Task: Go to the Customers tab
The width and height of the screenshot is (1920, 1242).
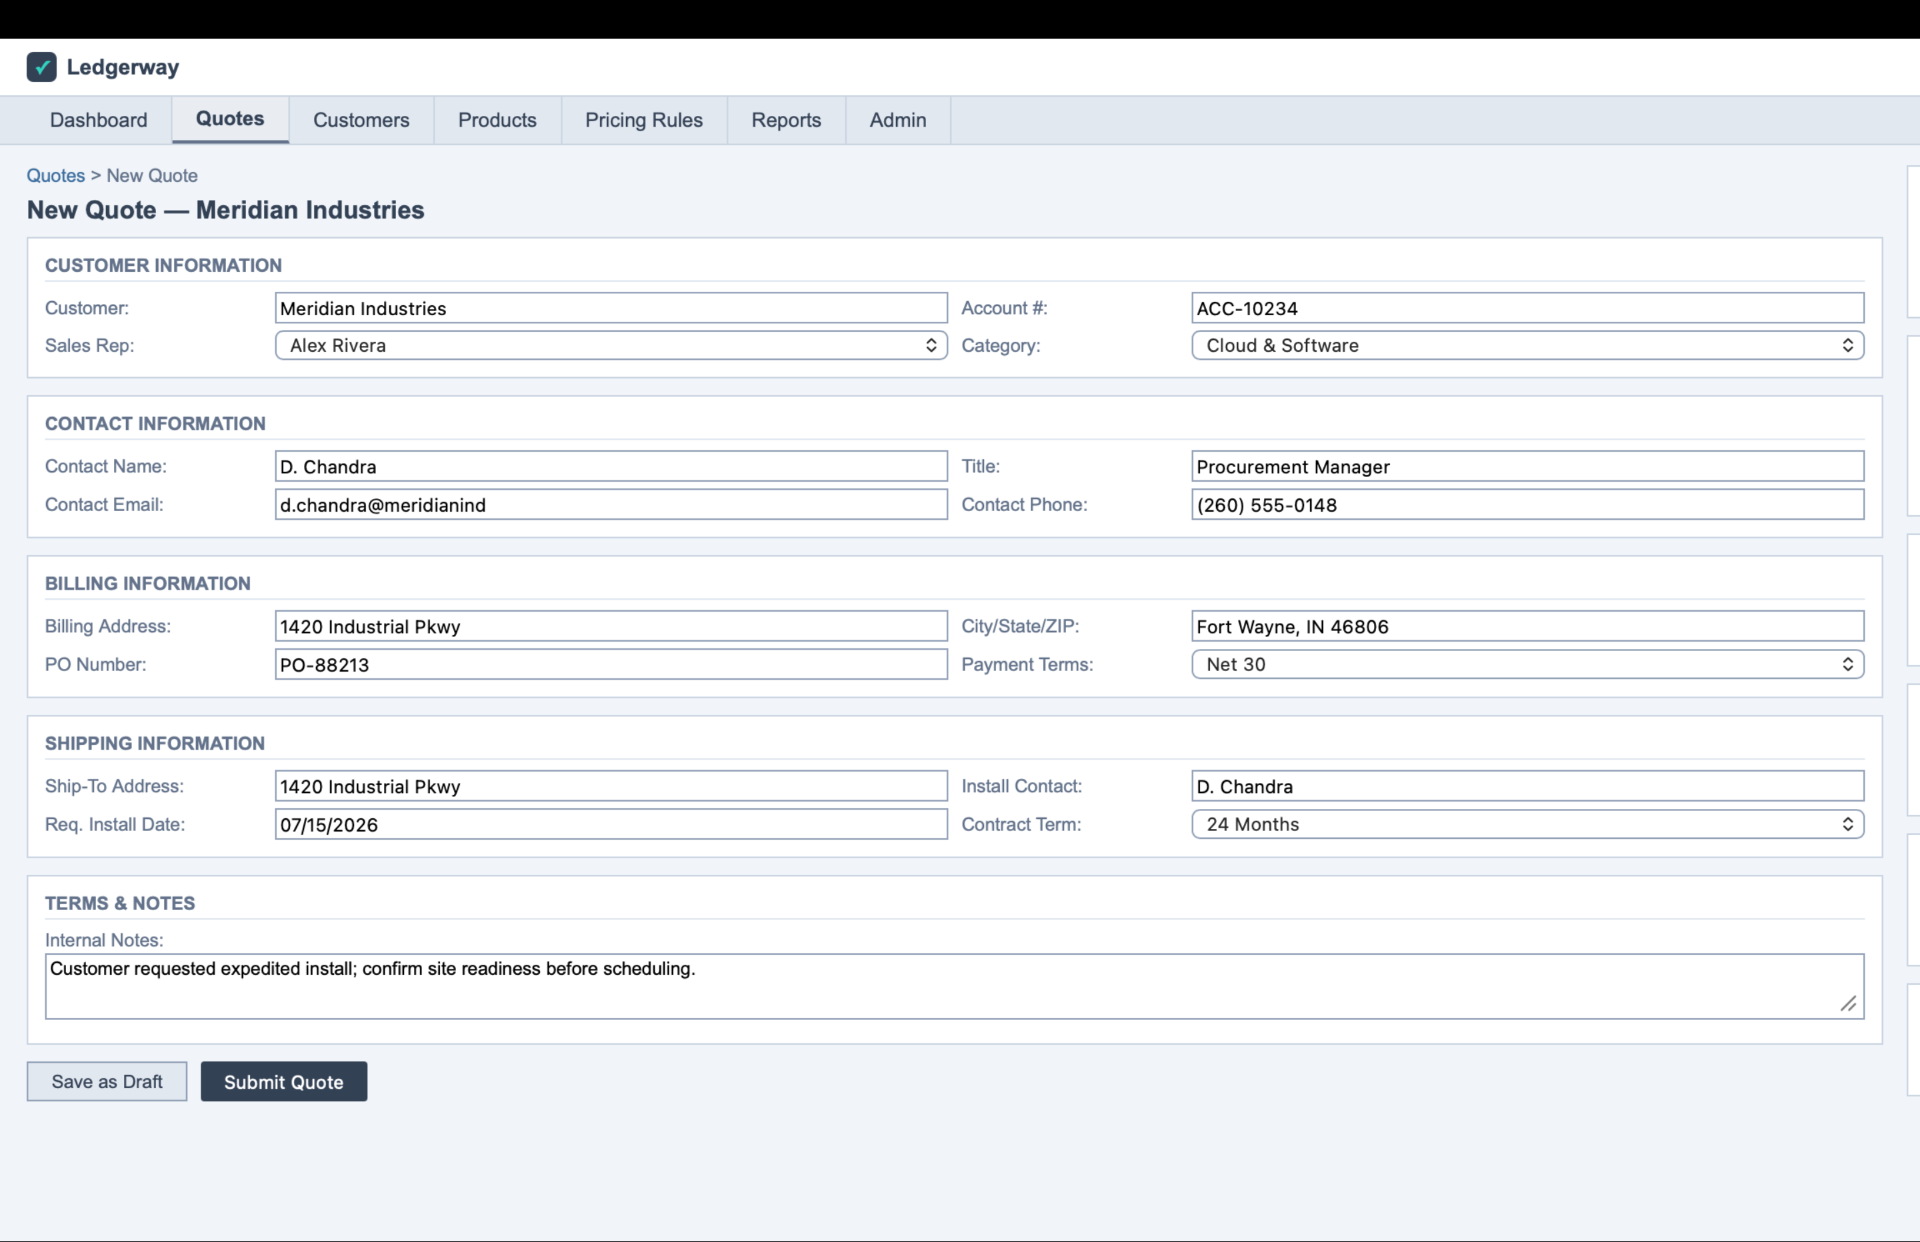Action: click(361, 120)
